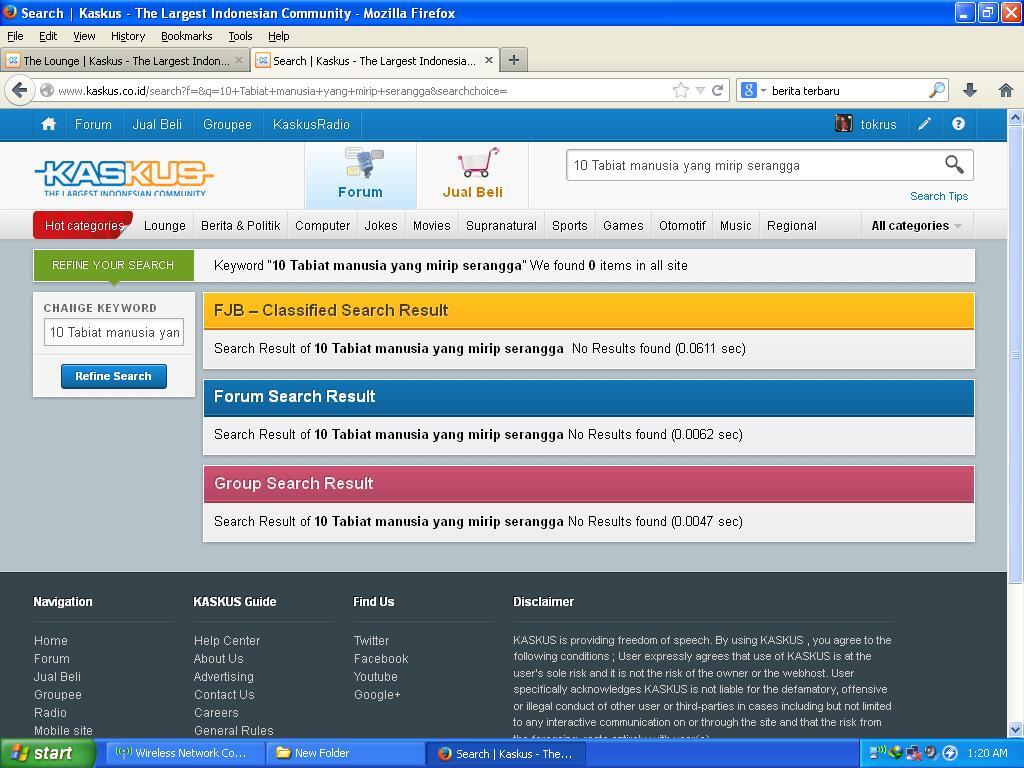Open the tokrus username link
The height and width of the screenshot is (768, 1024).
click(x=878, y=124)
